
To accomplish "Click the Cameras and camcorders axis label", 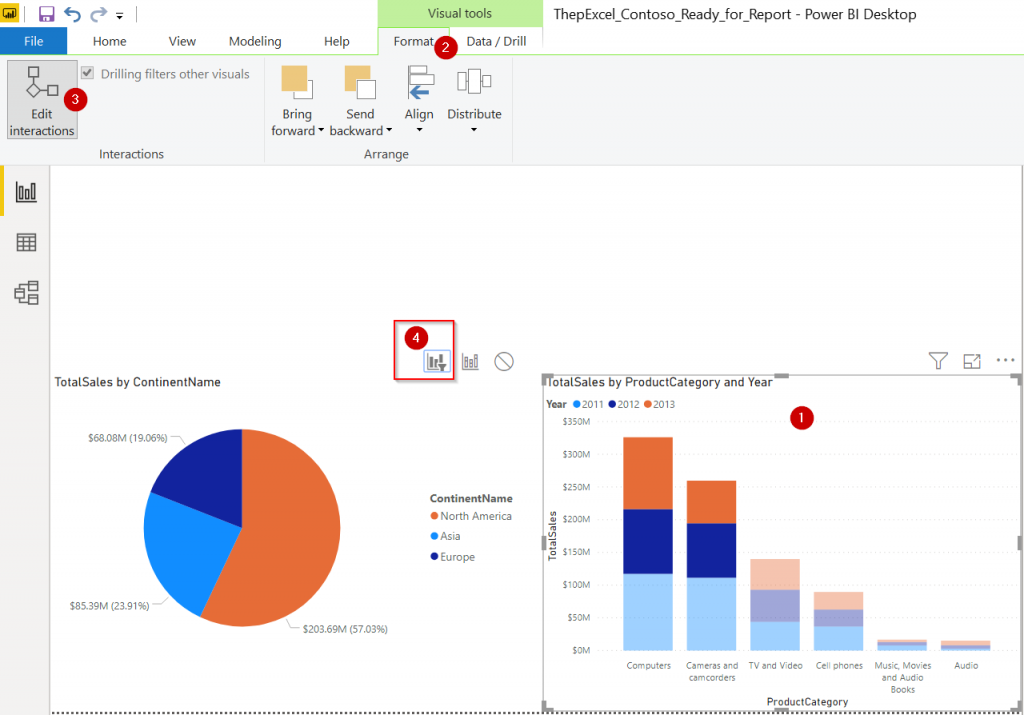I will tap(712, 671).
